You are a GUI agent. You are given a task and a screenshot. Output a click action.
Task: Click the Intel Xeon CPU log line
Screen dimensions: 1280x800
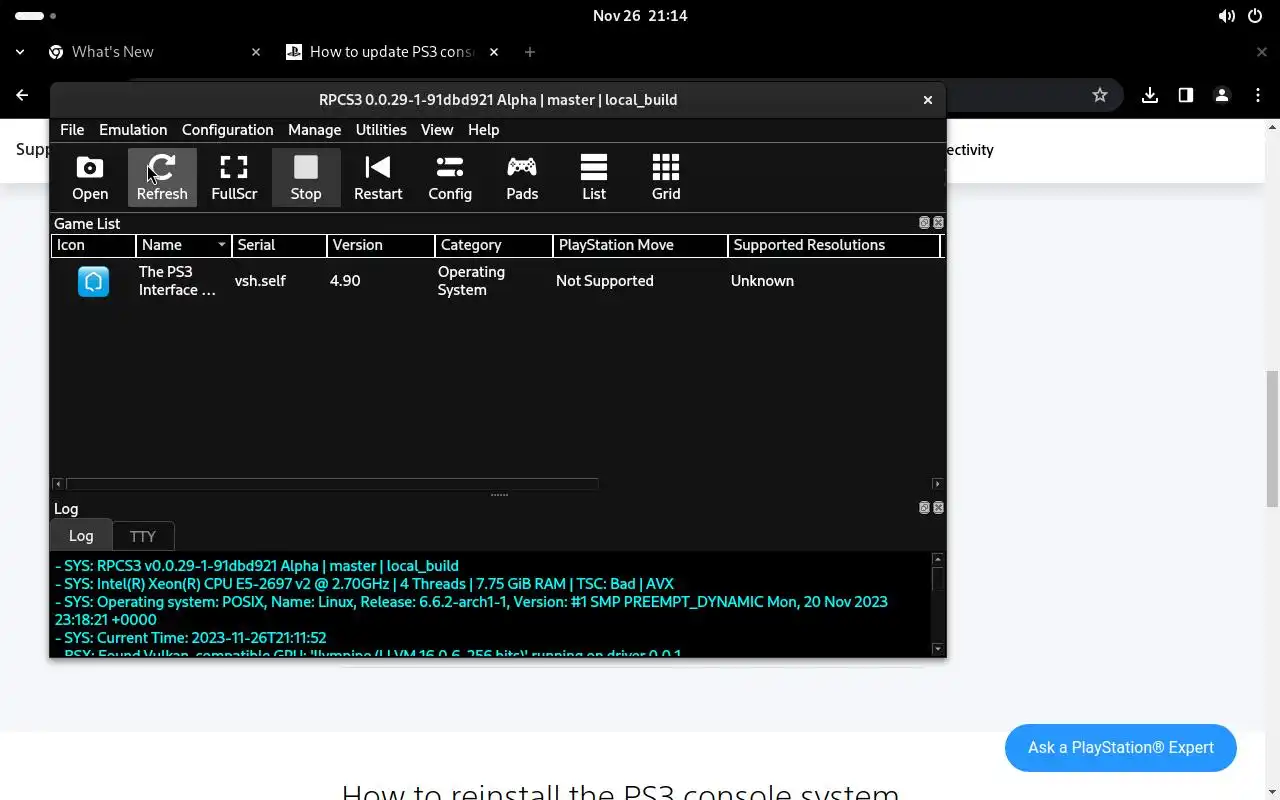[x=364, y=584]
